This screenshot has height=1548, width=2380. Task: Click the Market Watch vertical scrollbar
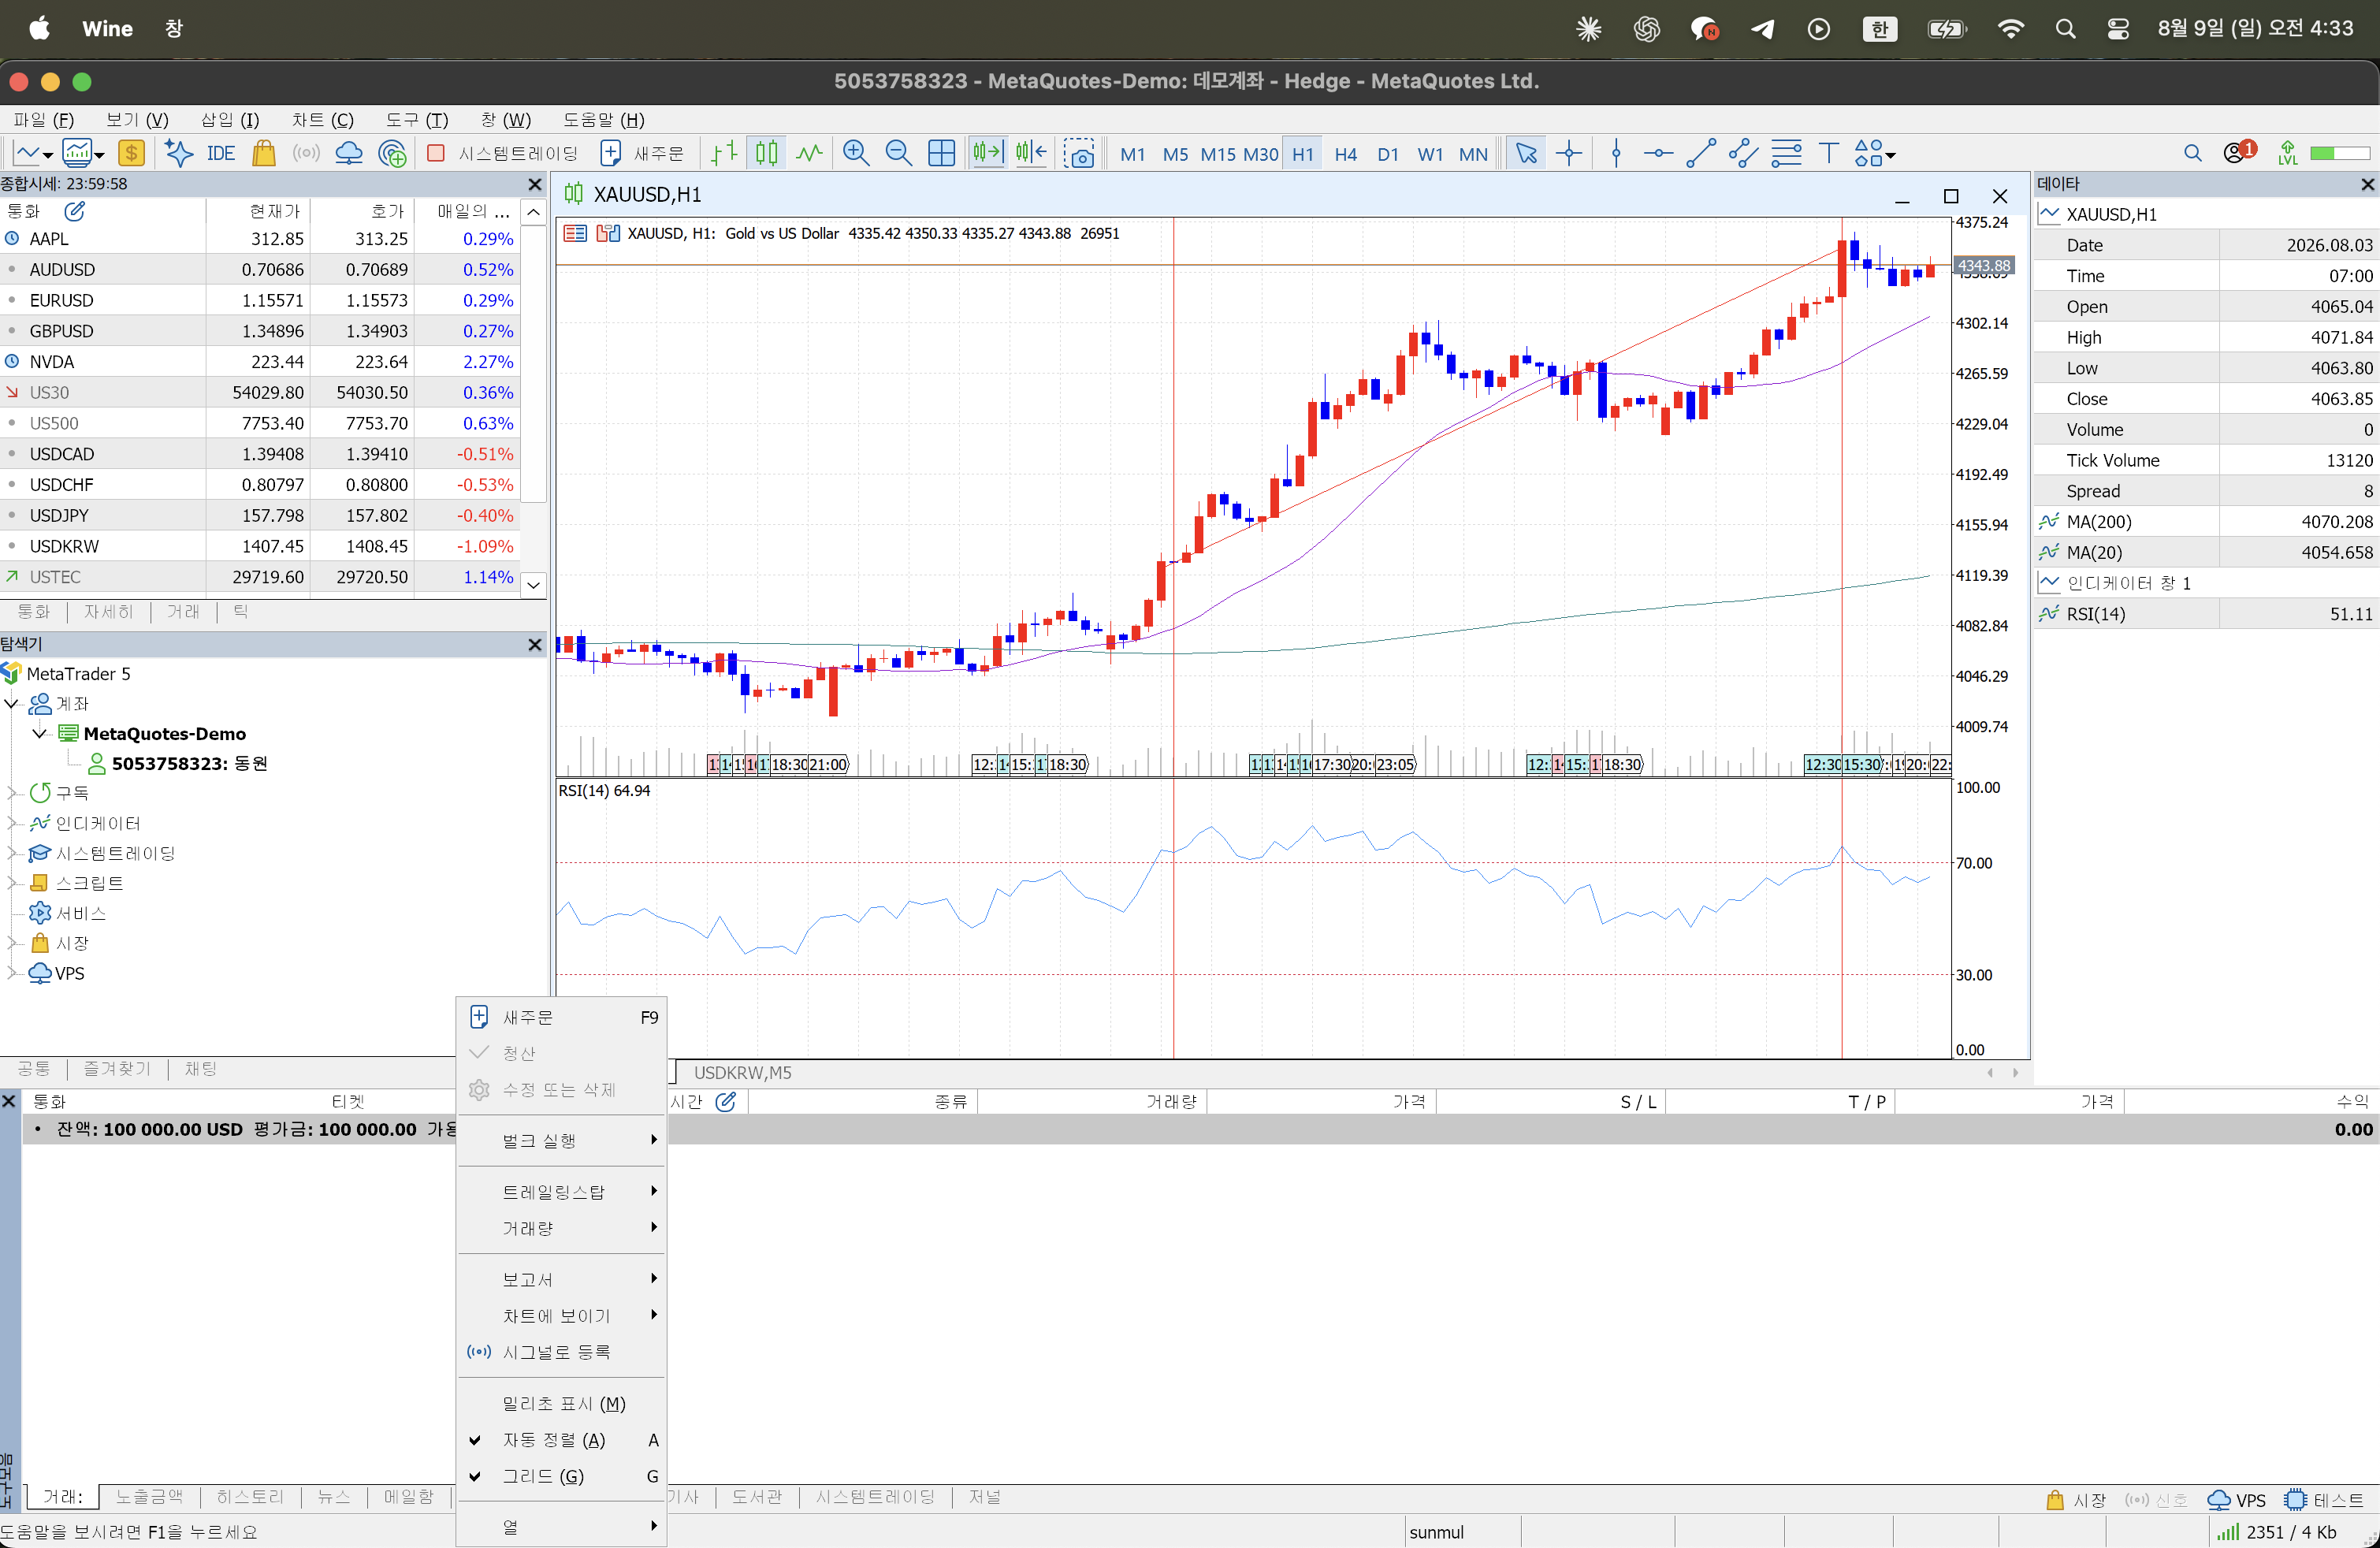[x=534, y=364]
